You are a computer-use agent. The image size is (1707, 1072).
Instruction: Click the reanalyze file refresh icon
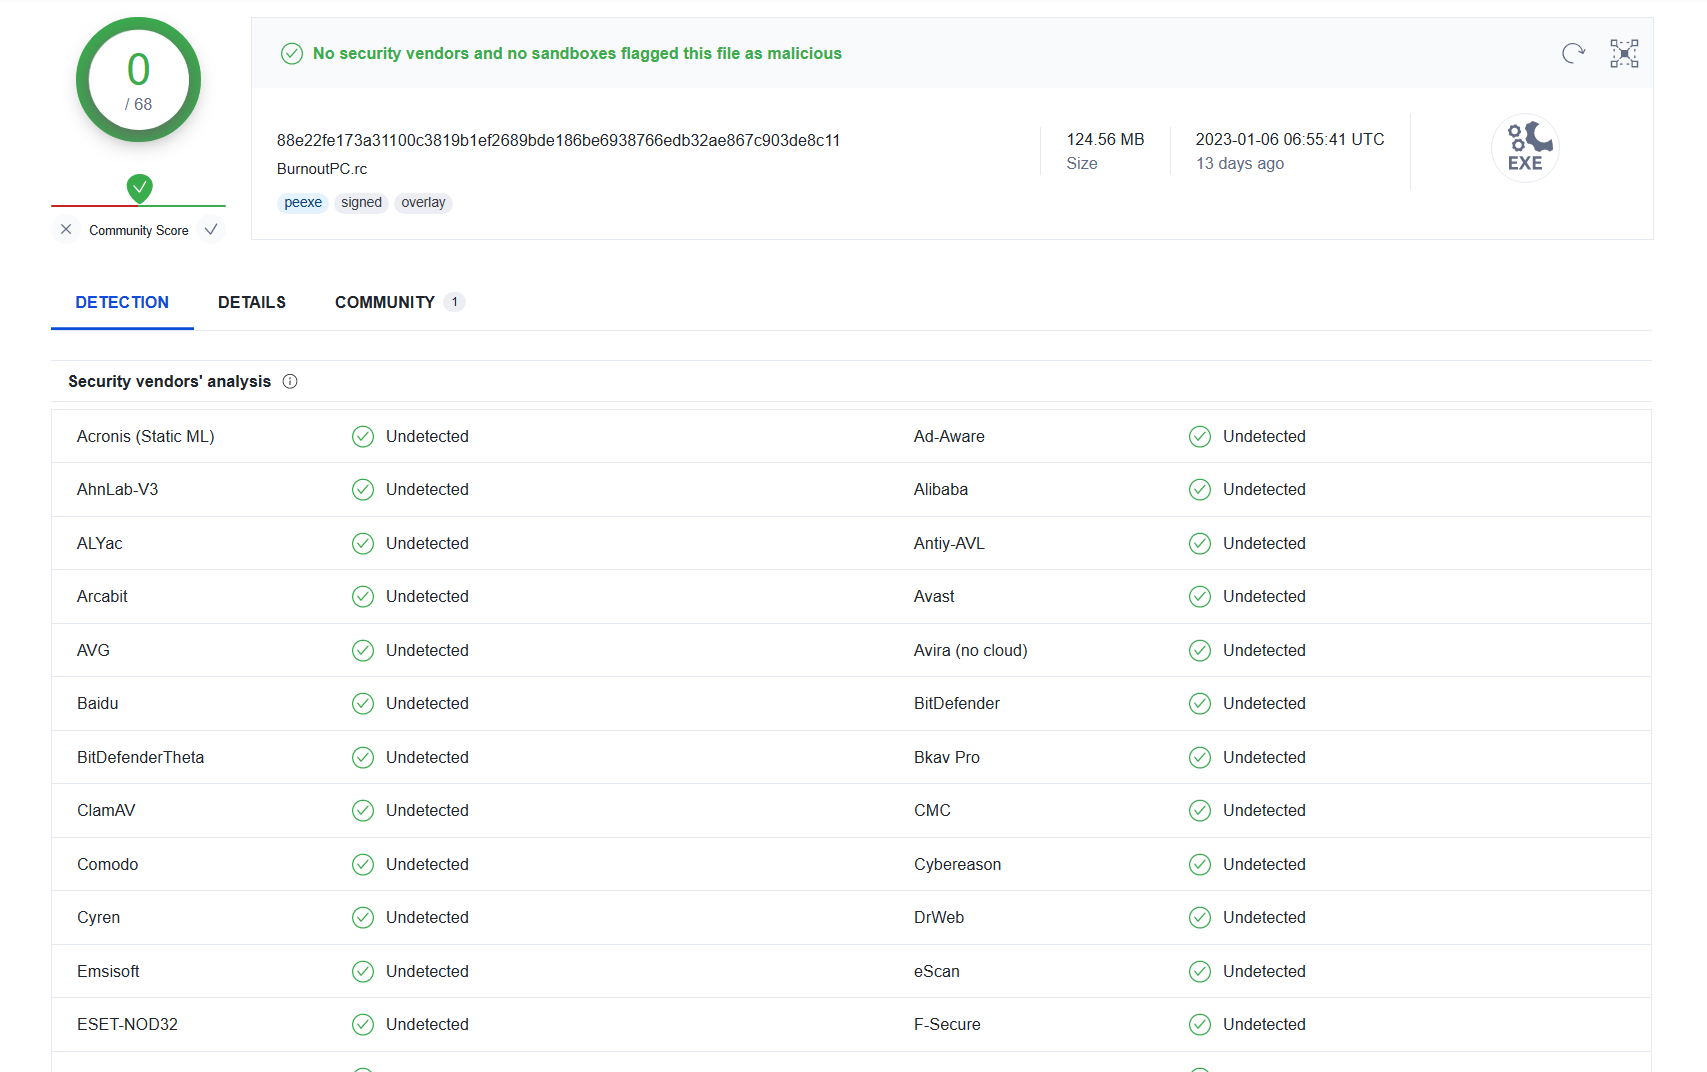(x=1573, y=53)
